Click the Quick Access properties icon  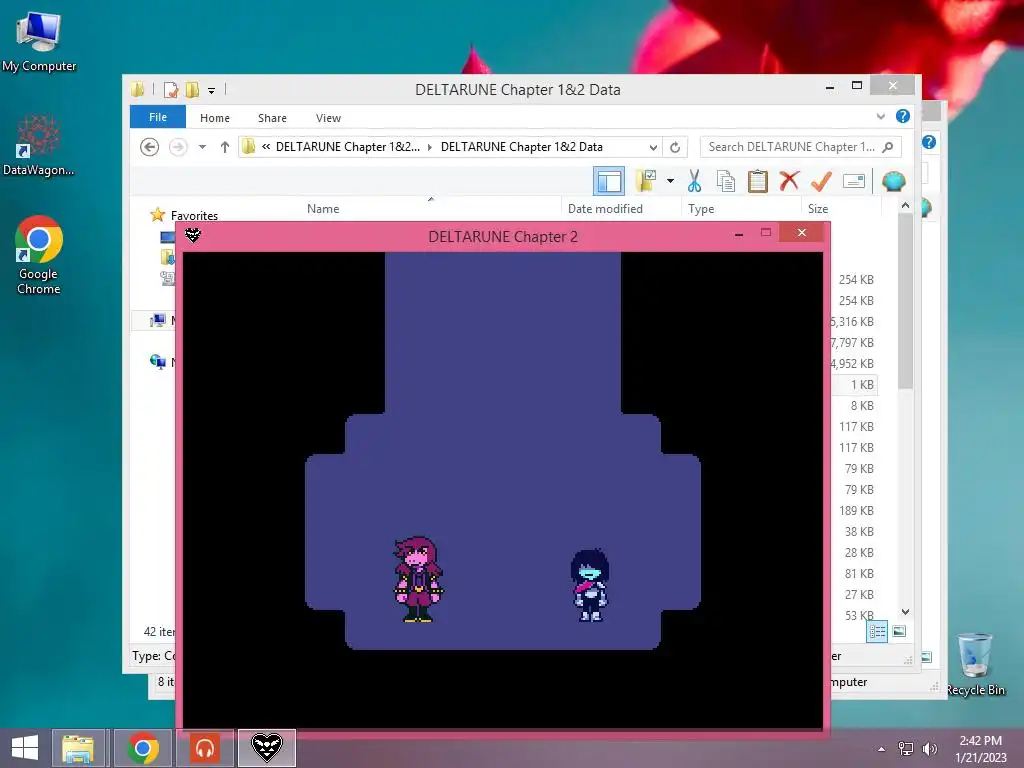coord(170,89)
